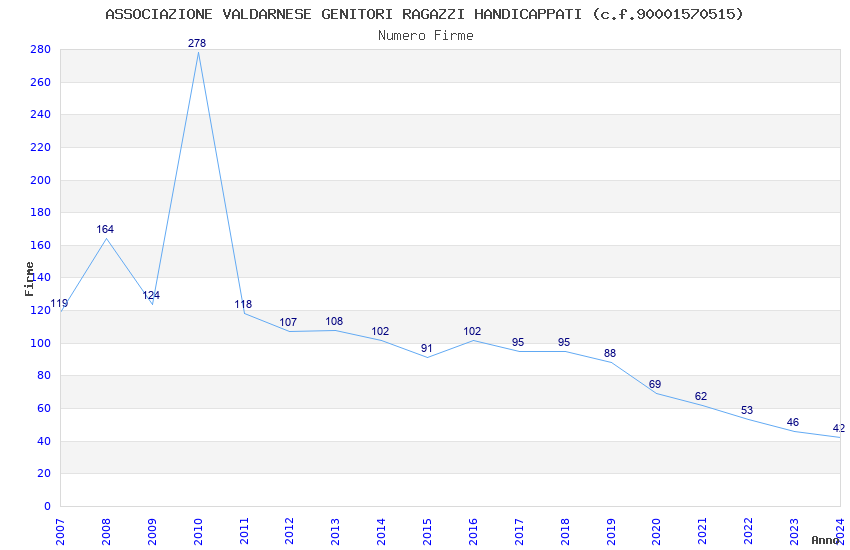Click the 0 value on vertical axis
The image size is (850, 550).
[48, 507]
